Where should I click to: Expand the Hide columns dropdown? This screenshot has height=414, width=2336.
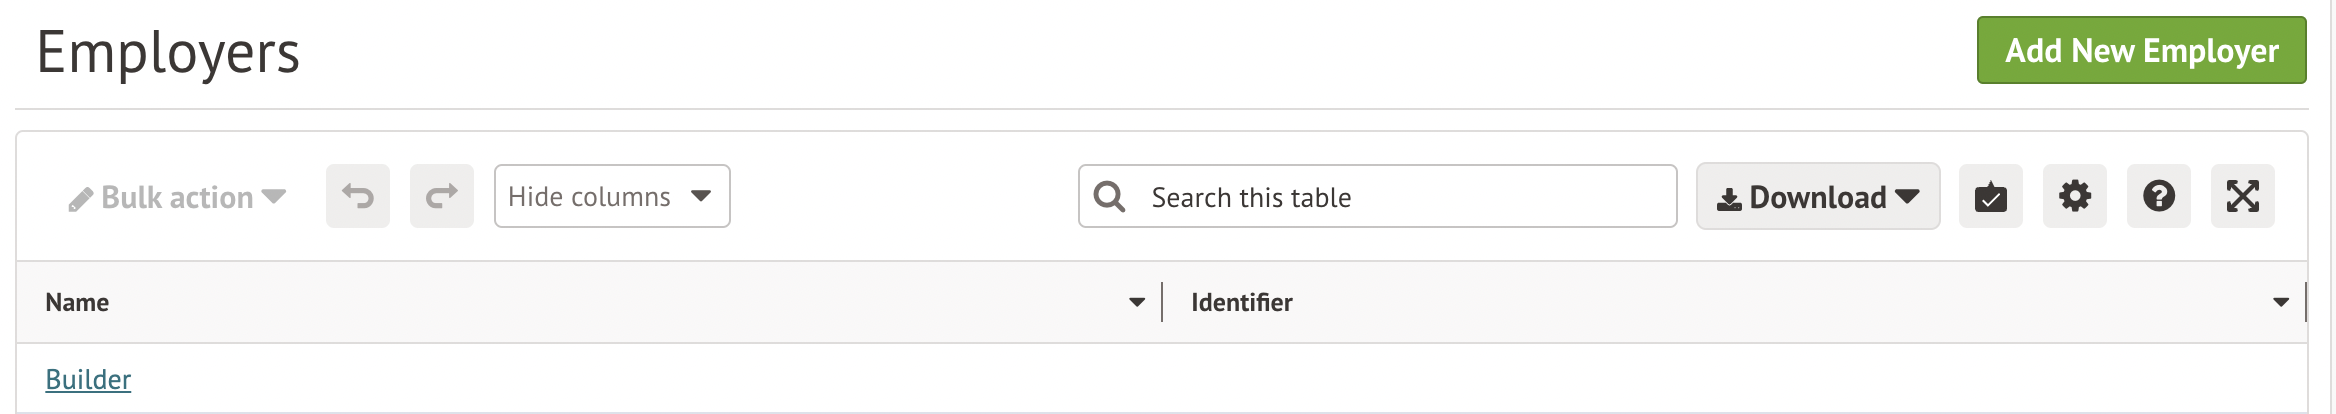612,196
